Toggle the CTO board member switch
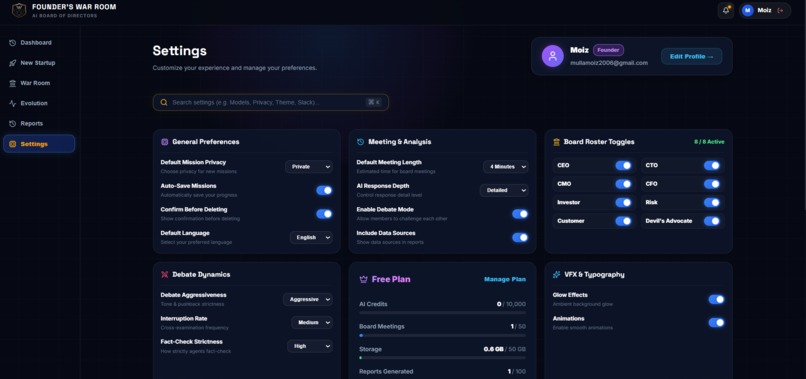806x379 pixels. [x=711, y=166]
